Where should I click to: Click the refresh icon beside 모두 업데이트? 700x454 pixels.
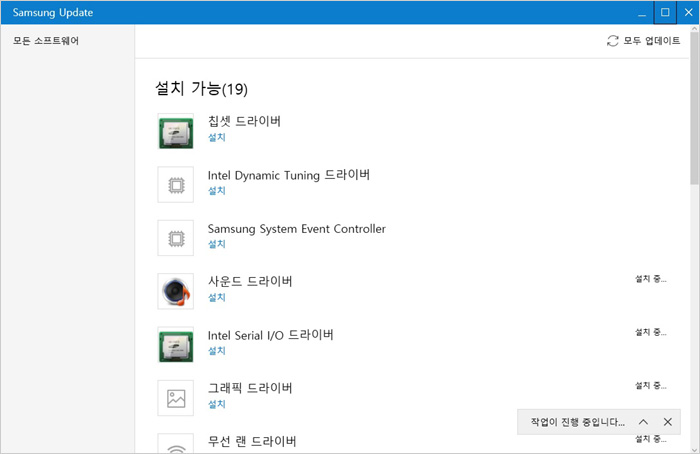click(x=612, y=41)
